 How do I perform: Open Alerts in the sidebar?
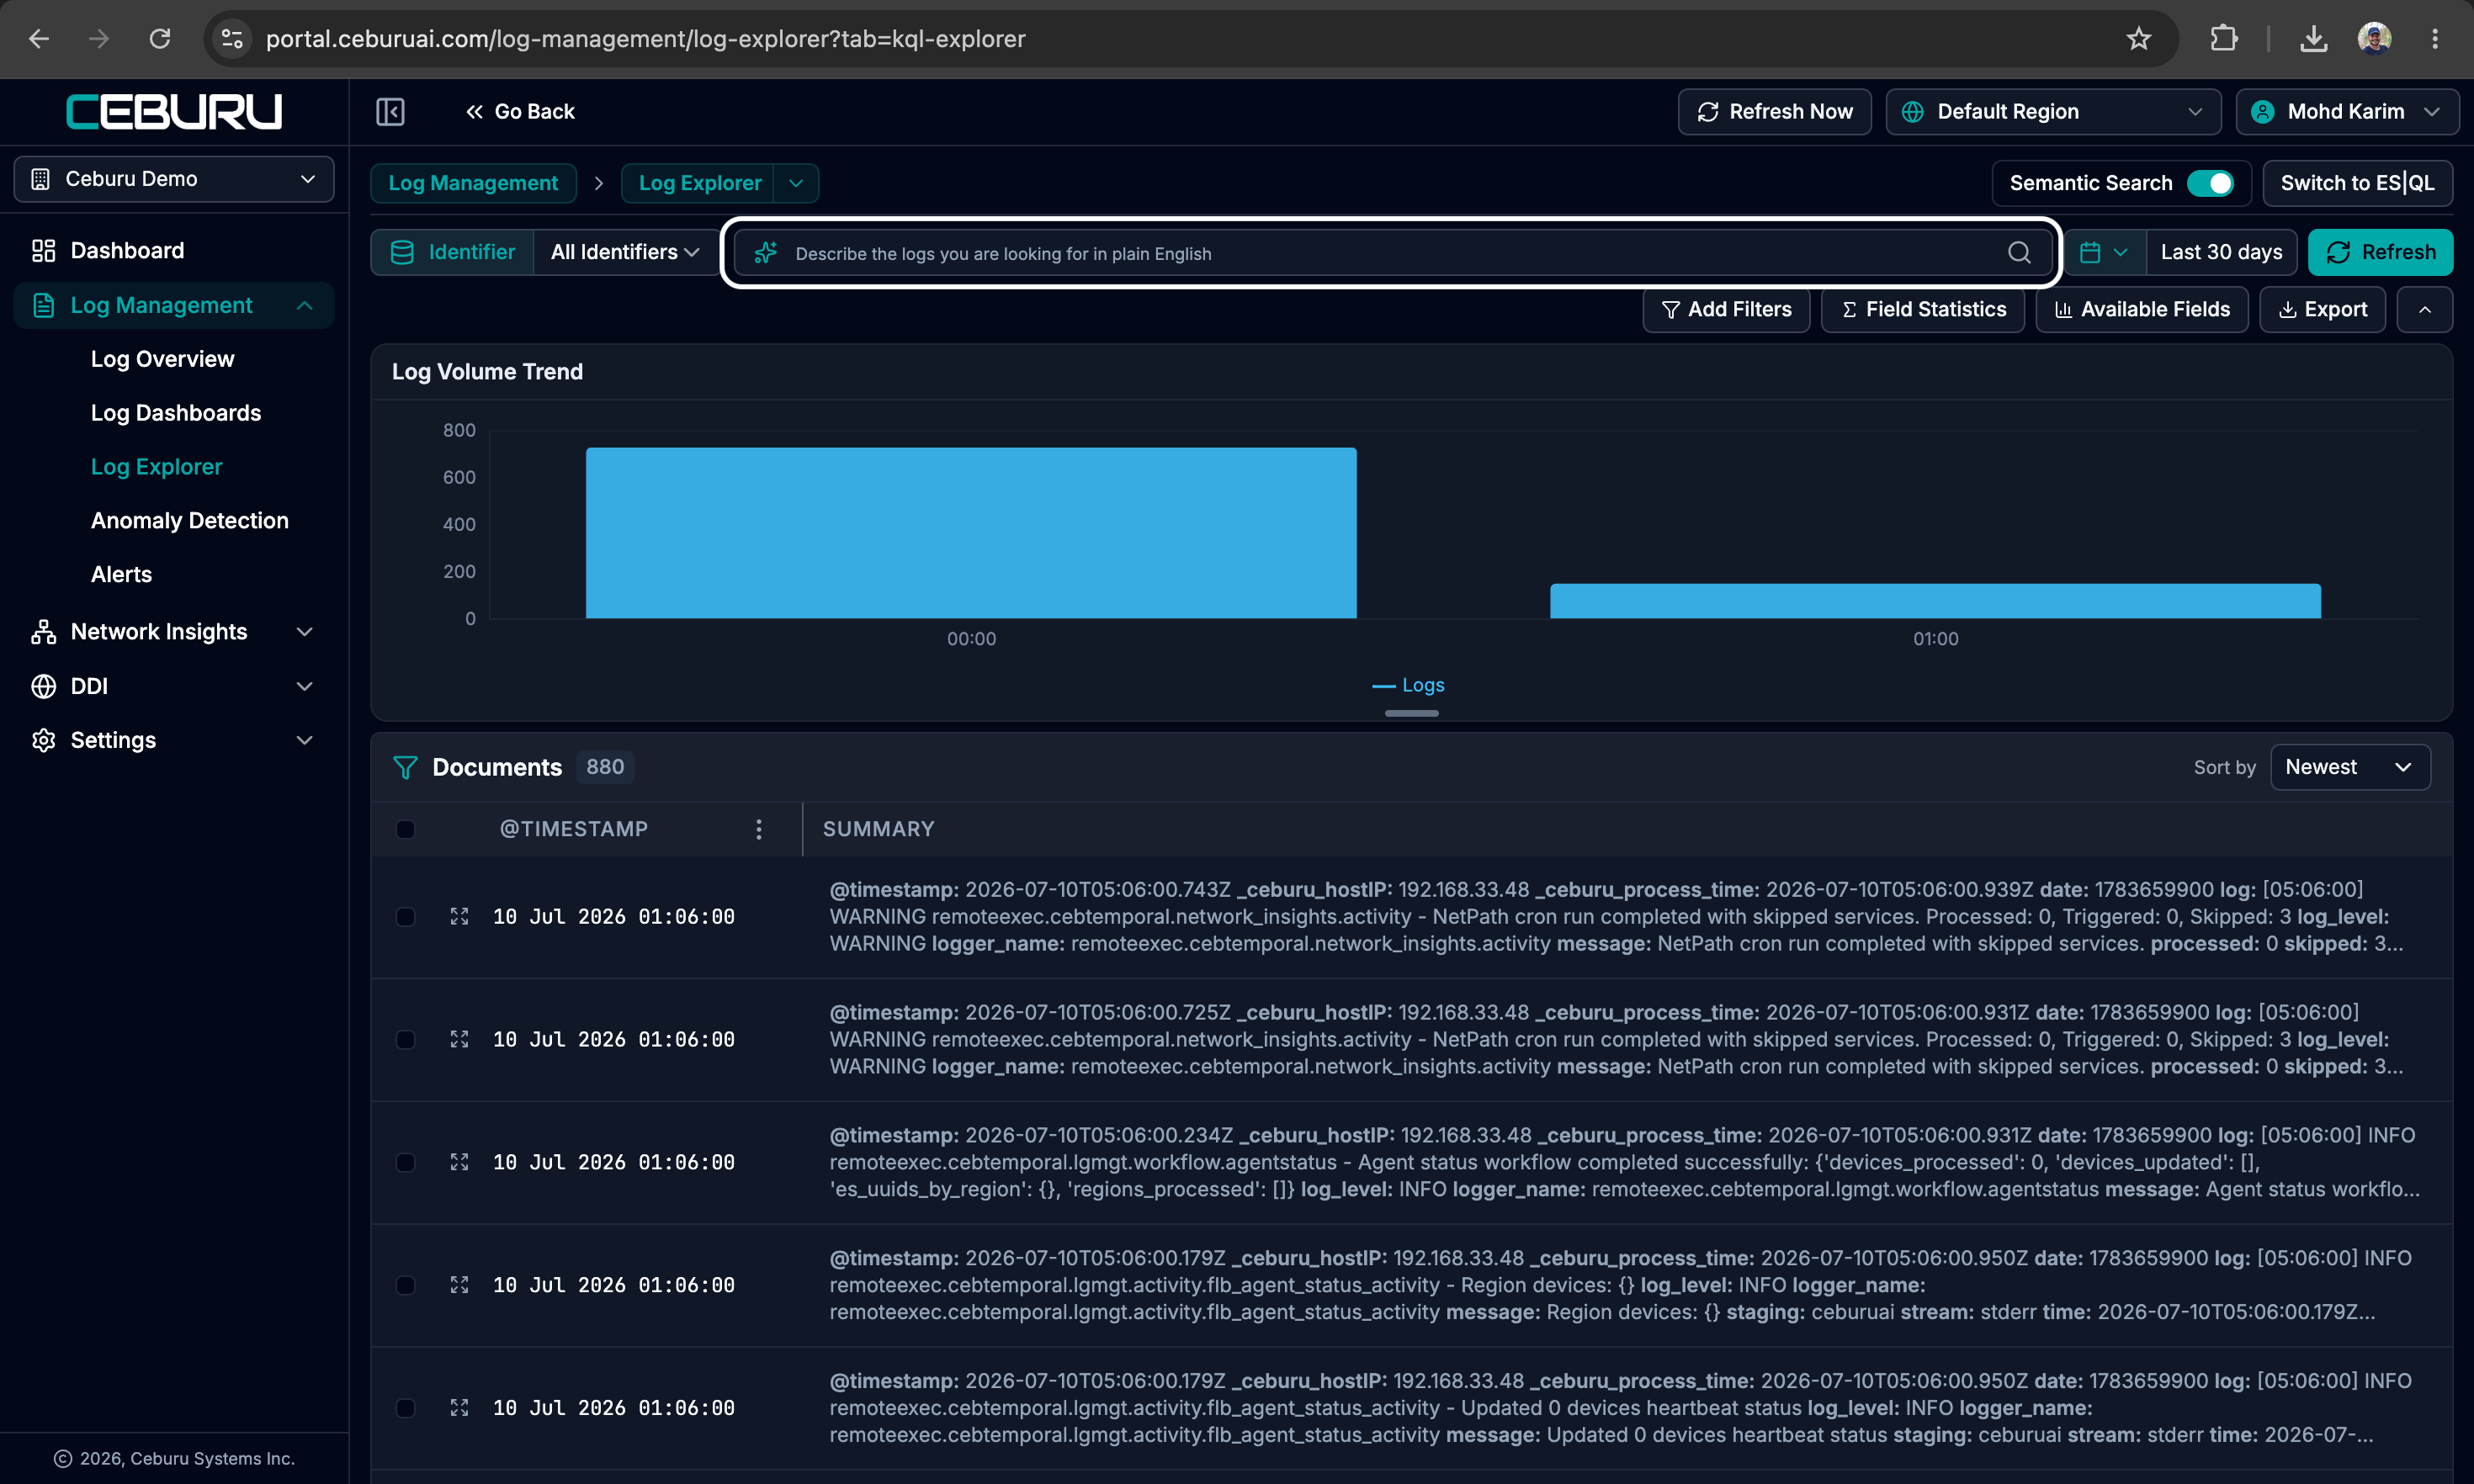[x=121, y=574]
